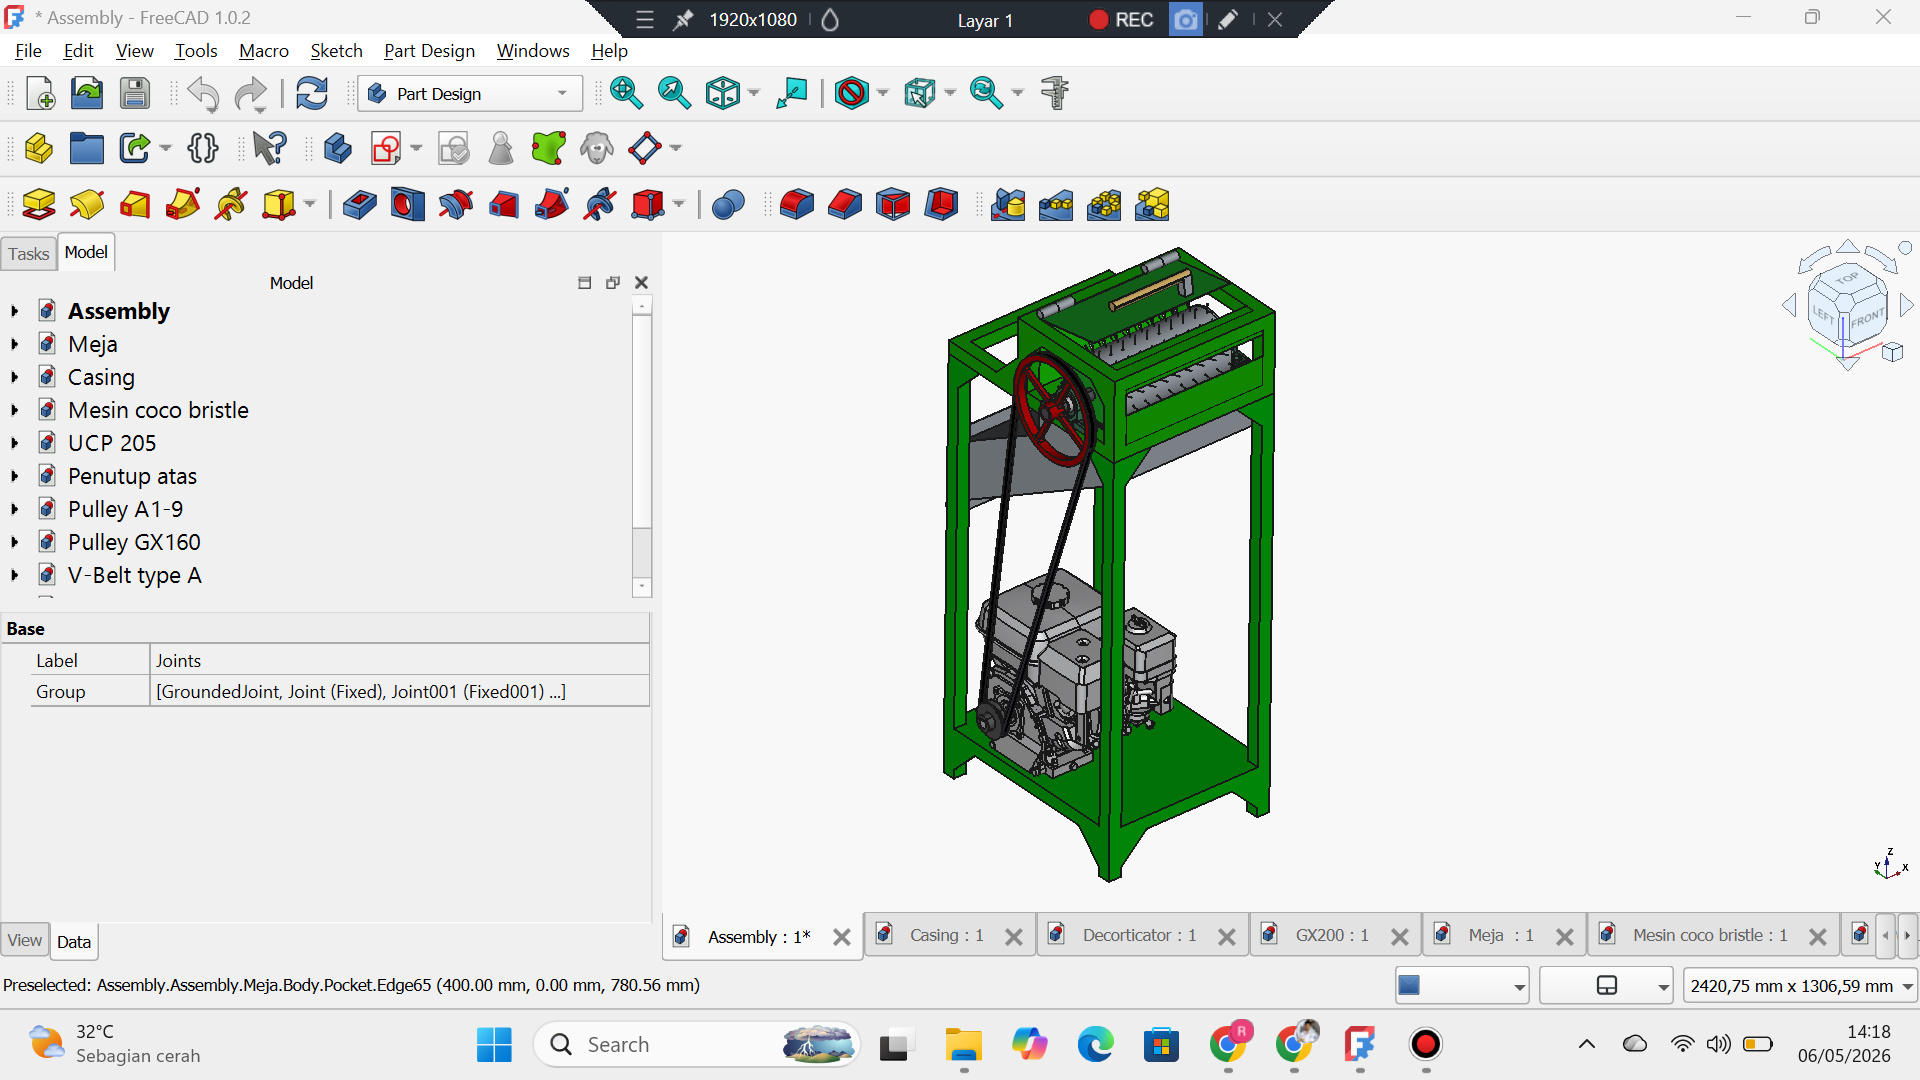Viewport: 1920px width, 1080px height.
Task: Select the Groove tool
Action: click(x=456, y=205)
